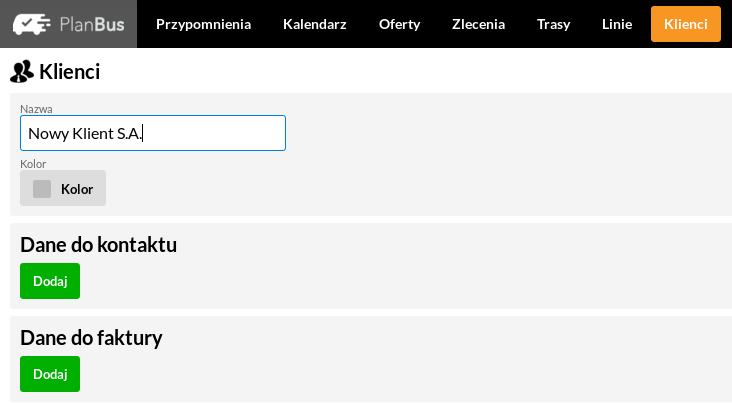Click the Kolor label above the button

pos(33,164)
